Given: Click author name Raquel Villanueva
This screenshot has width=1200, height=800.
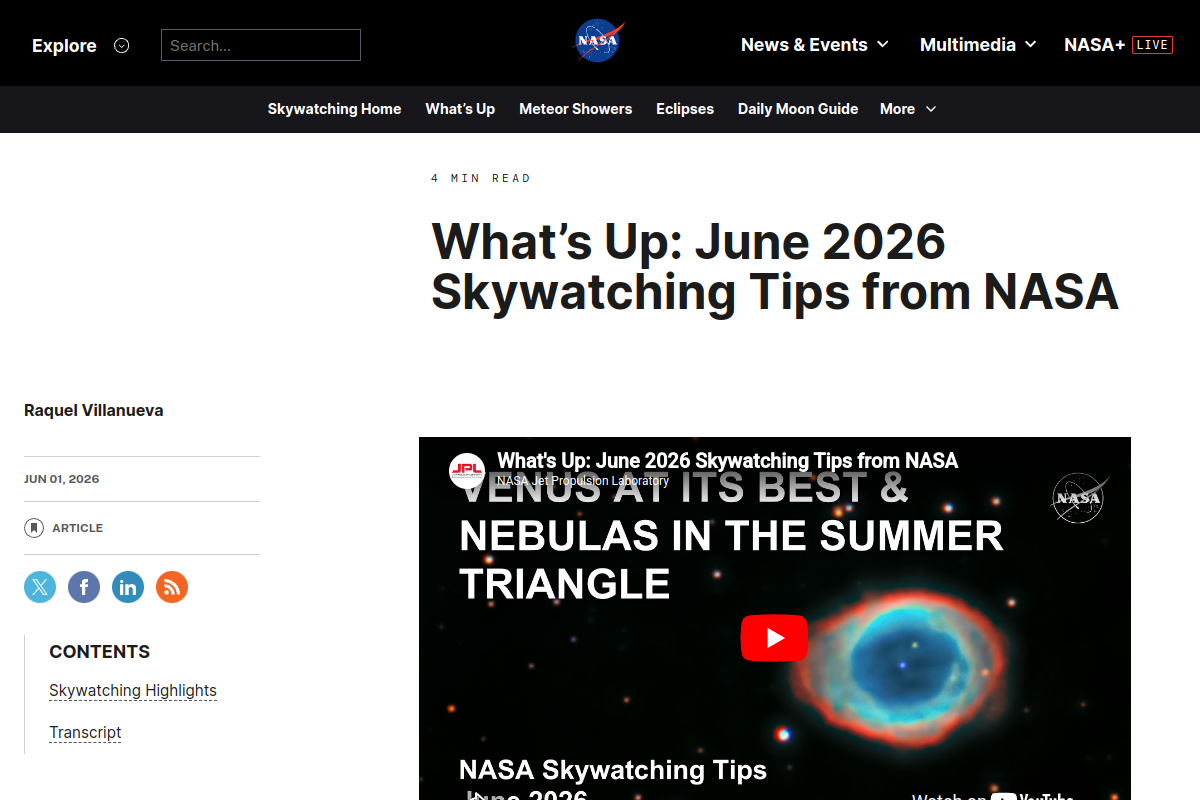Looking at the screenshot, I should click(x=93, y=410).
